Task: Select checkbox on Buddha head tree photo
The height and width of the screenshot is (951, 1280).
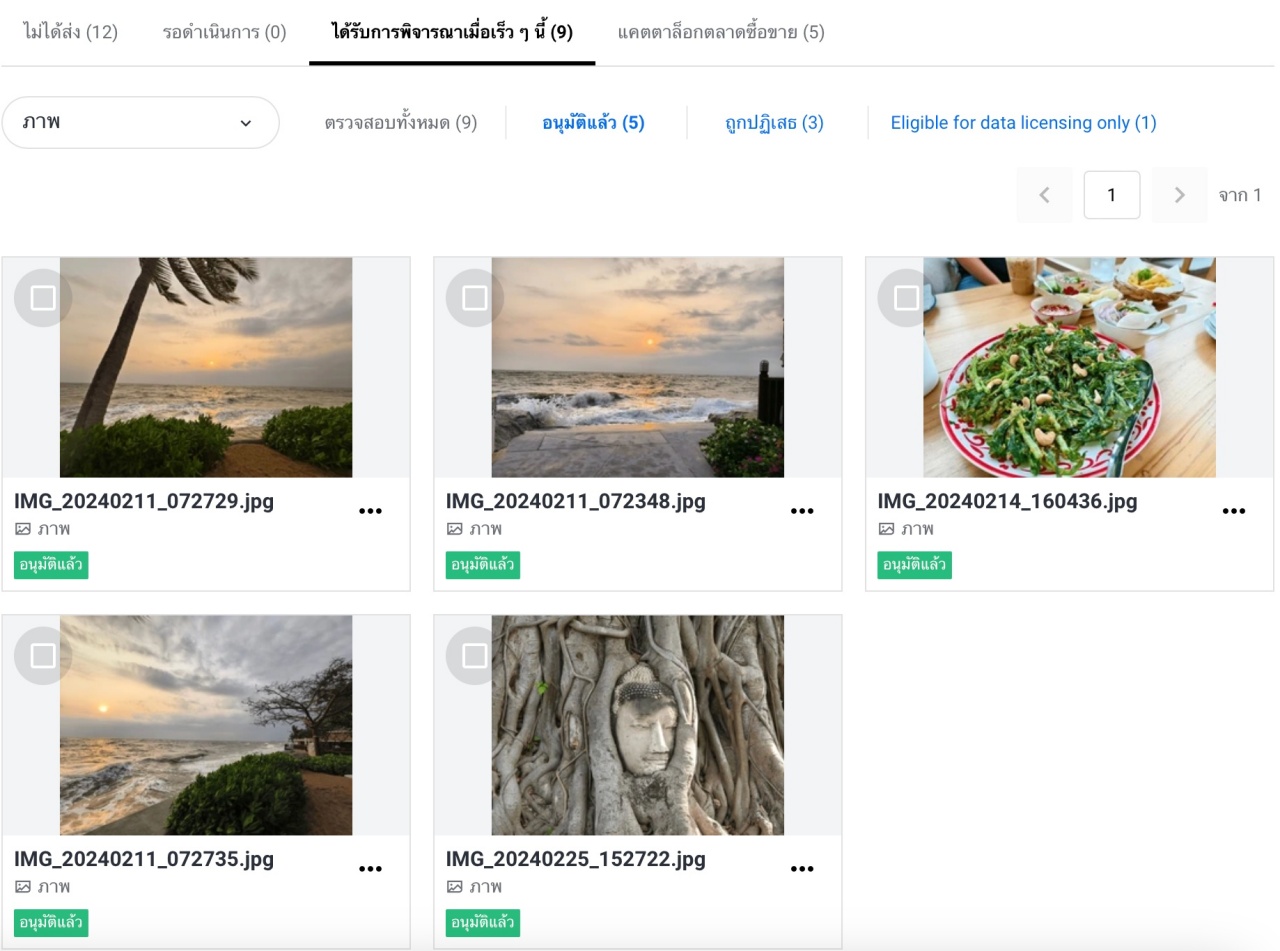Action: tap(475, 656)
